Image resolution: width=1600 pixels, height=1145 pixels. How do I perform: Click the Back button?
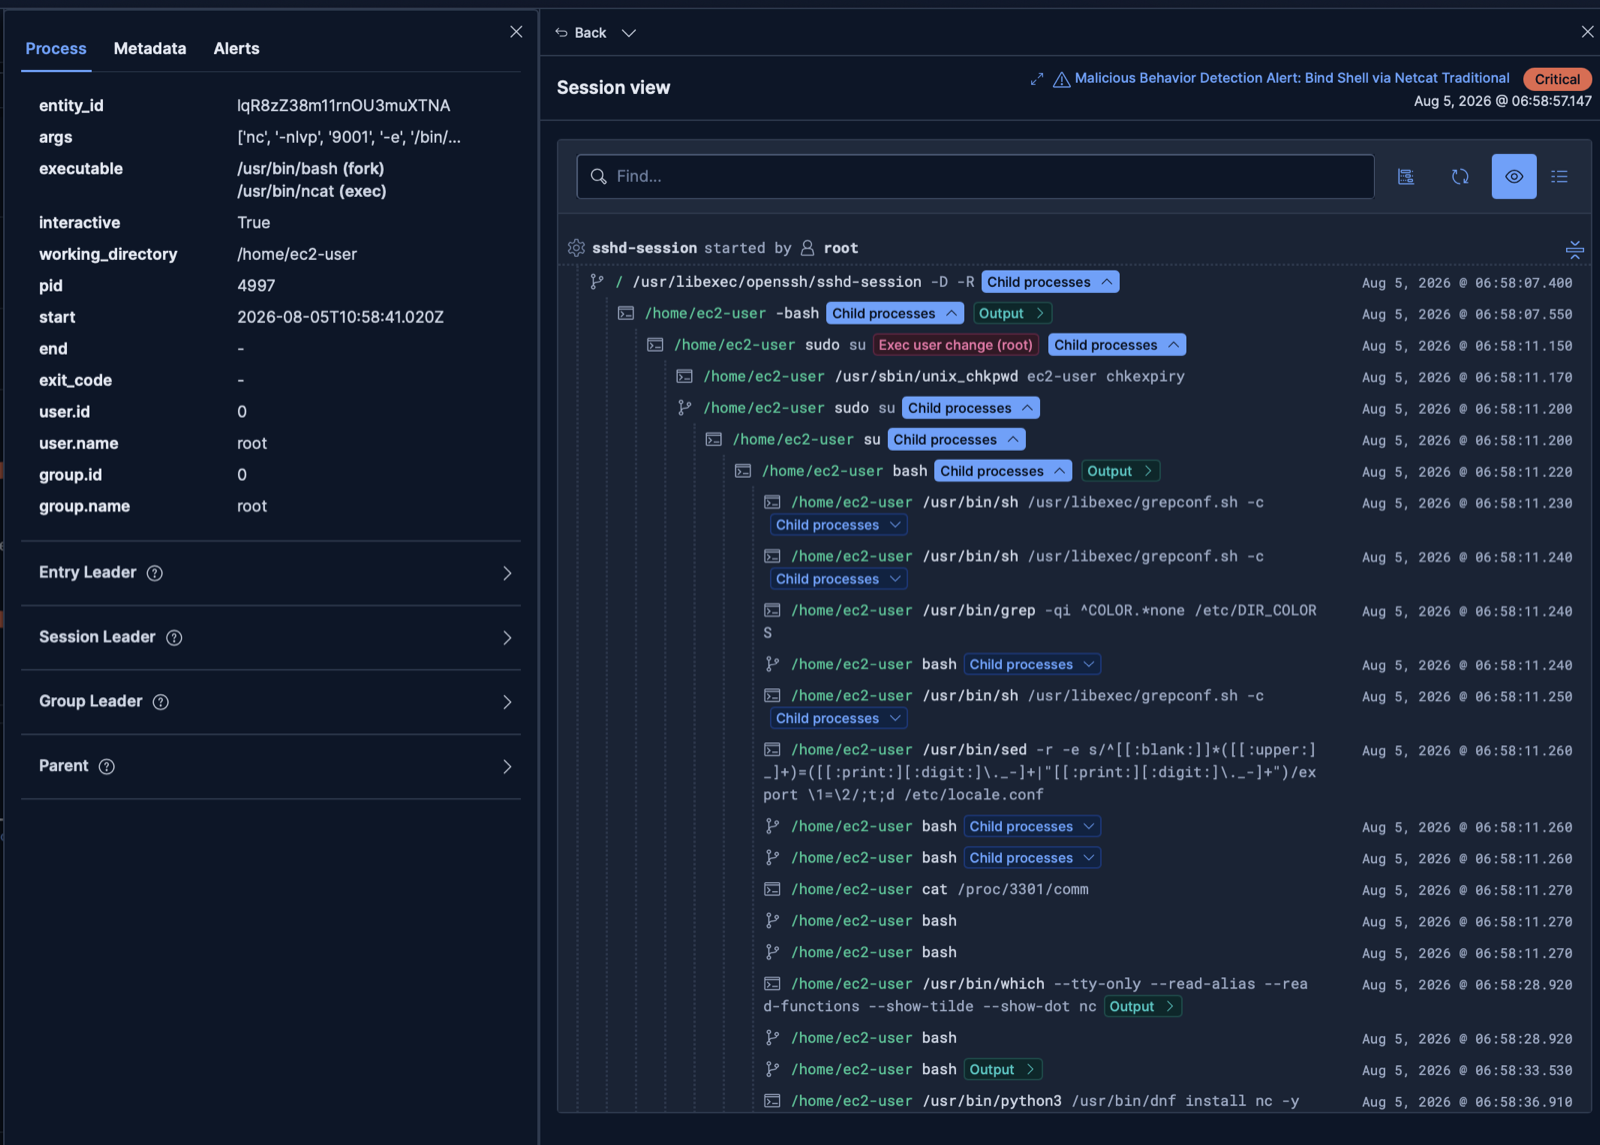click(x=581, y=33)
